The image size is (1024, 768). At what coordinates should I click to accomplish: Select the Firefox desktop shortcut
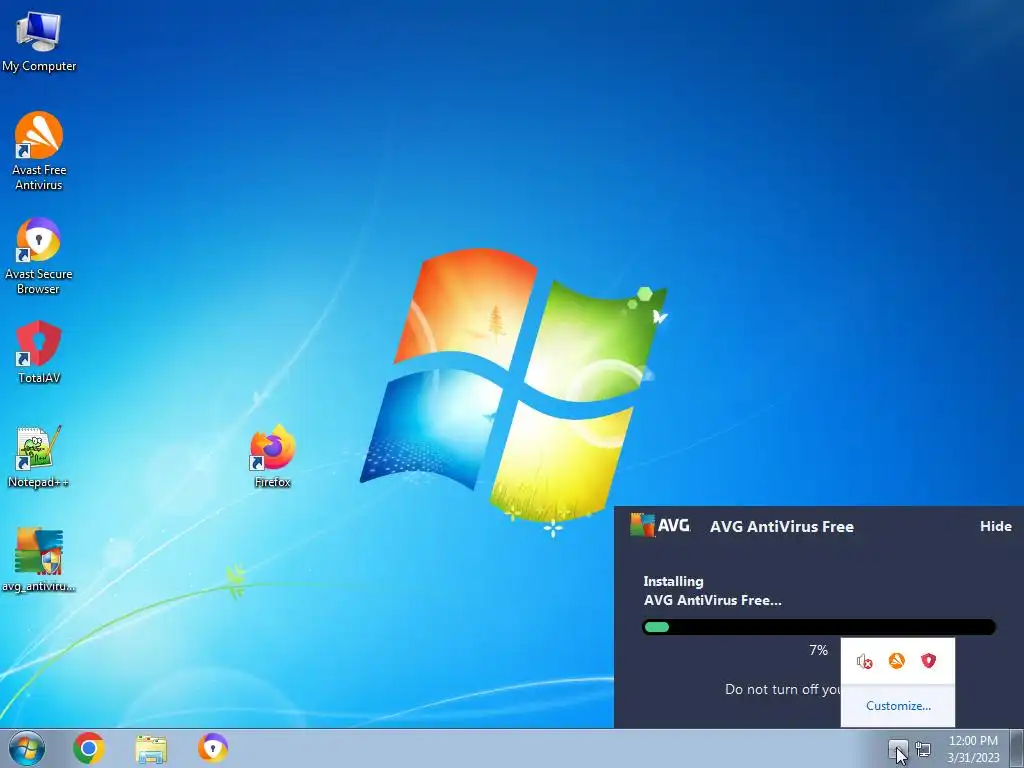tap(272, 456)
